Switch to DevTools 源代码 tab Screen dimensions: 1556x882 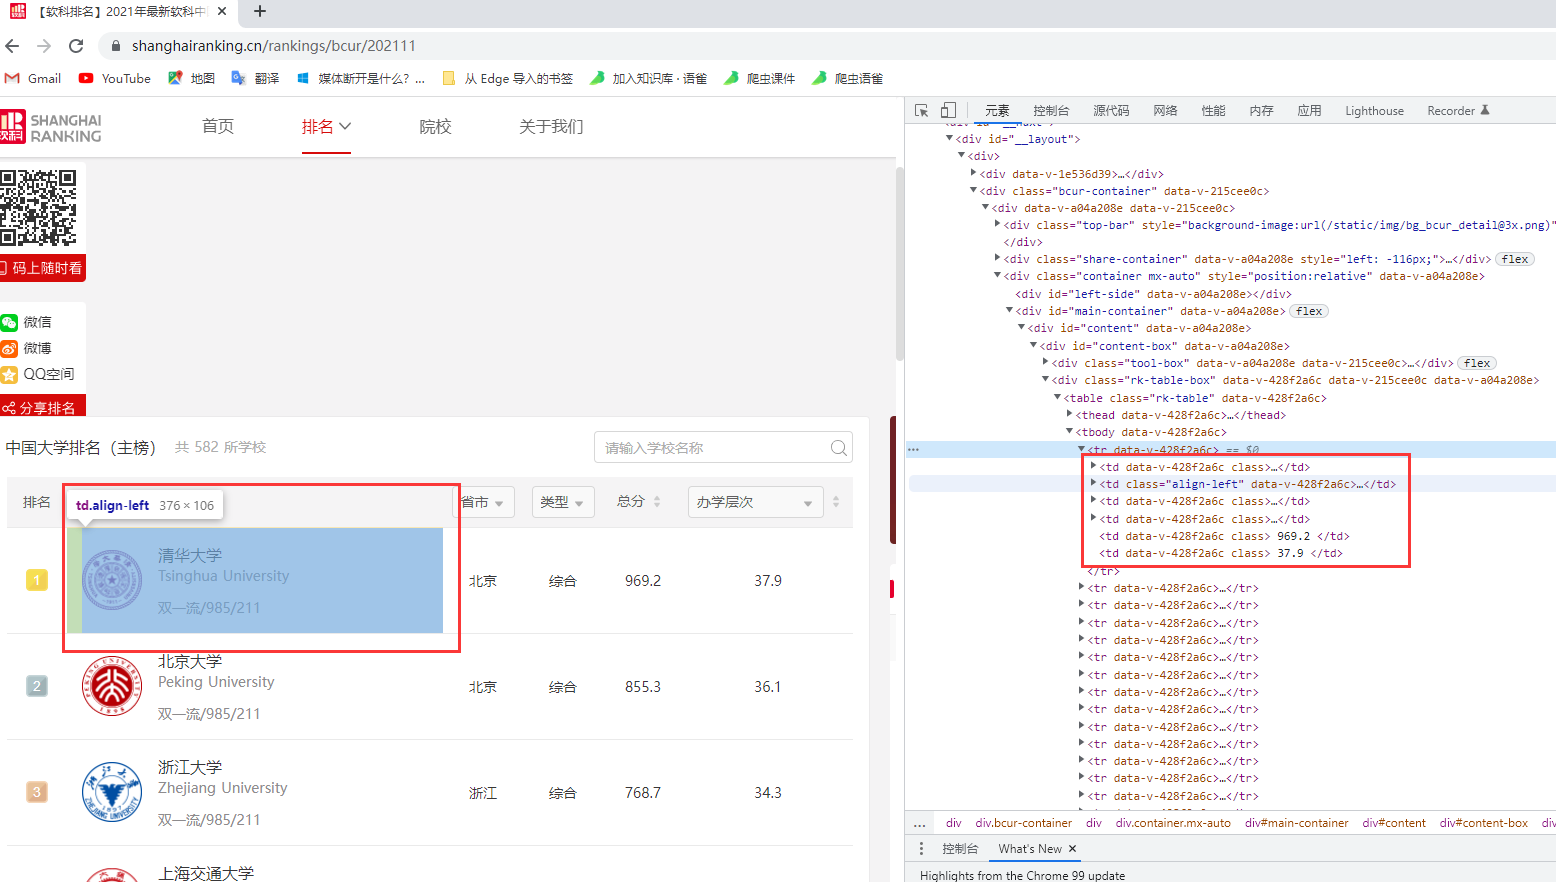click(1111, 111)
